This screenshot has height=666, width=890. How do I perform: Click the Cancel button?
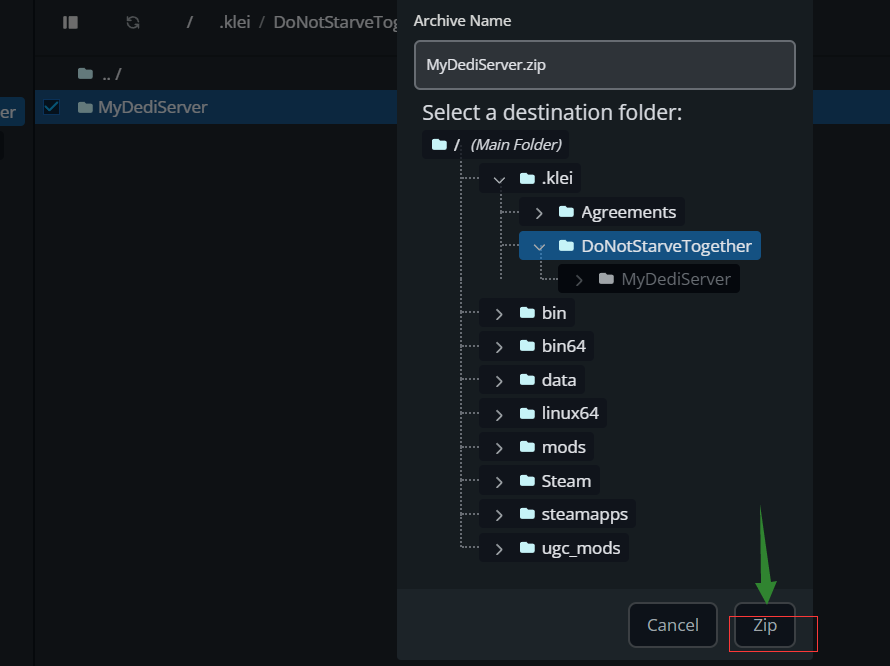[x=672, y=625]
